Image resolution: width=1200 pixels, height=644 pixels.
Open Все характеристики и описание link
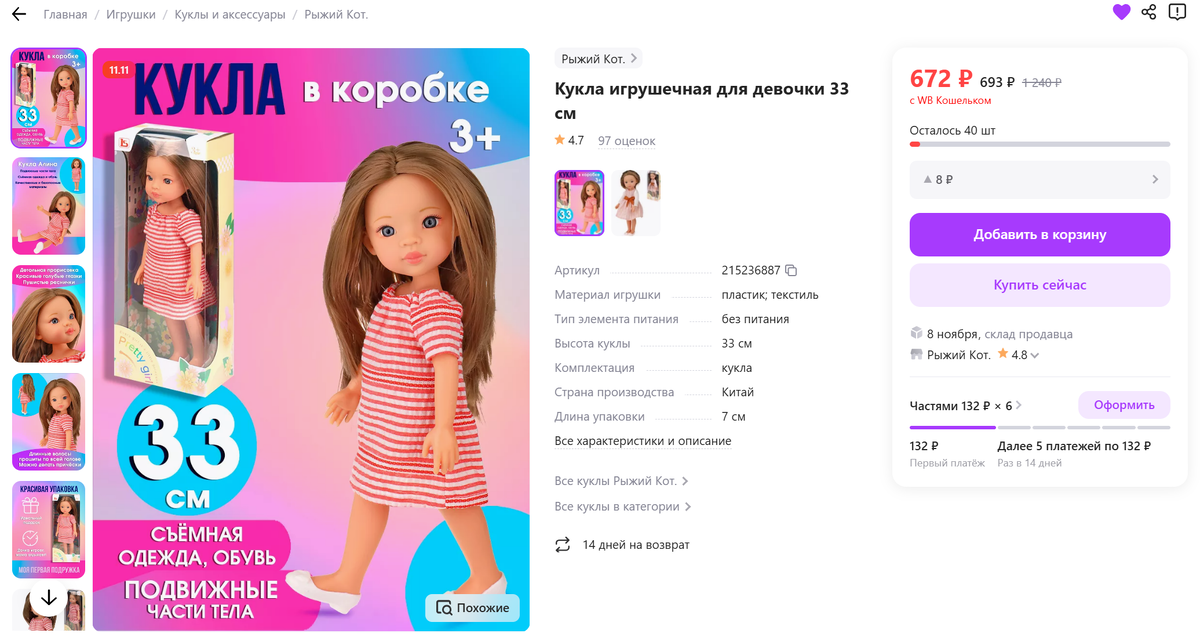pyautogui.click(x=643, y=441)
